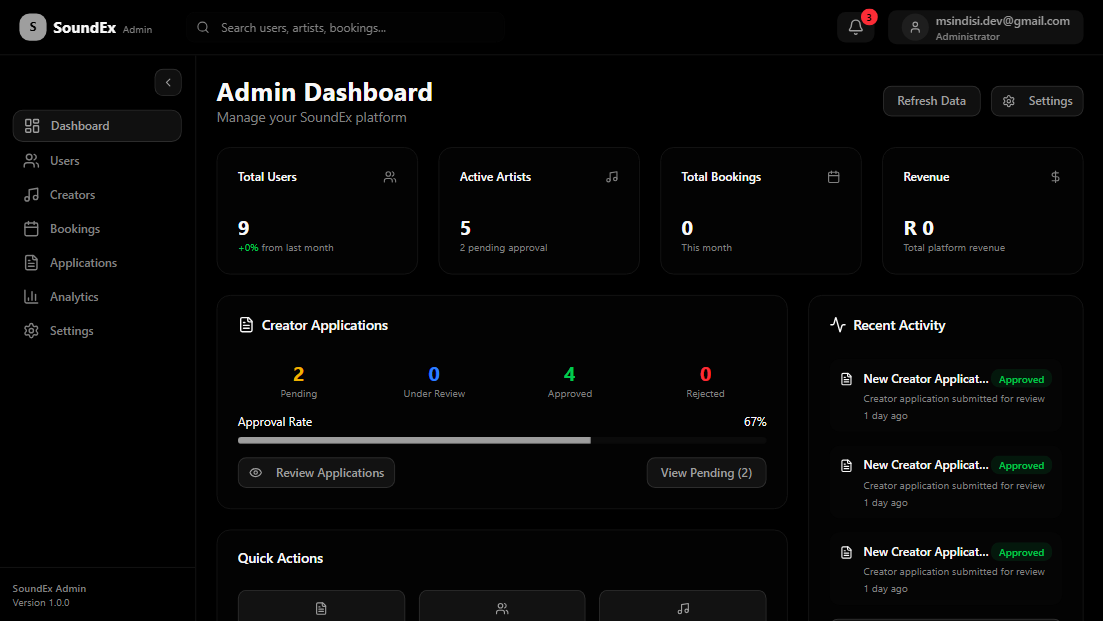Collapse the sidebar with the chevron button
Viewport: 1103px width, 621px height.
168,82
